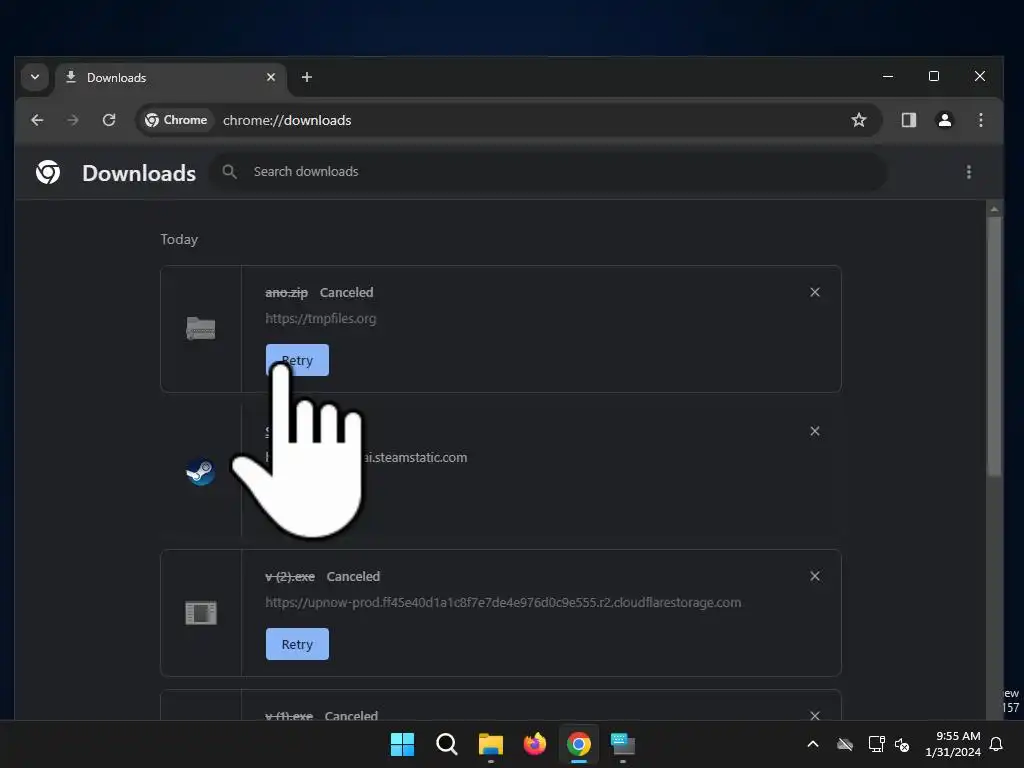The width and height of the screenshot is (1024, 768).
Task: Bookmark this page with the star icon
Action: point(859,120)
